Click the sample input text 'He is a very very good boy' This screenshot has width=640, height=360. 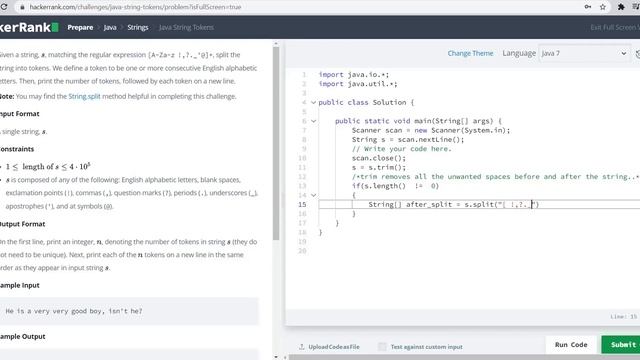click(74, 311)
